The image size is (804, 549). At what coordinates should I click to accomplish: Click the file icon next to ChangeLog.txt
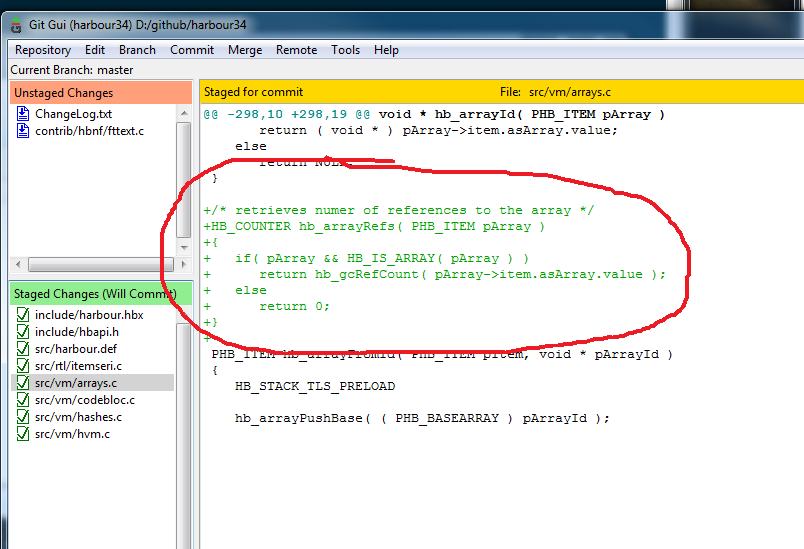[x=24, y=114]
